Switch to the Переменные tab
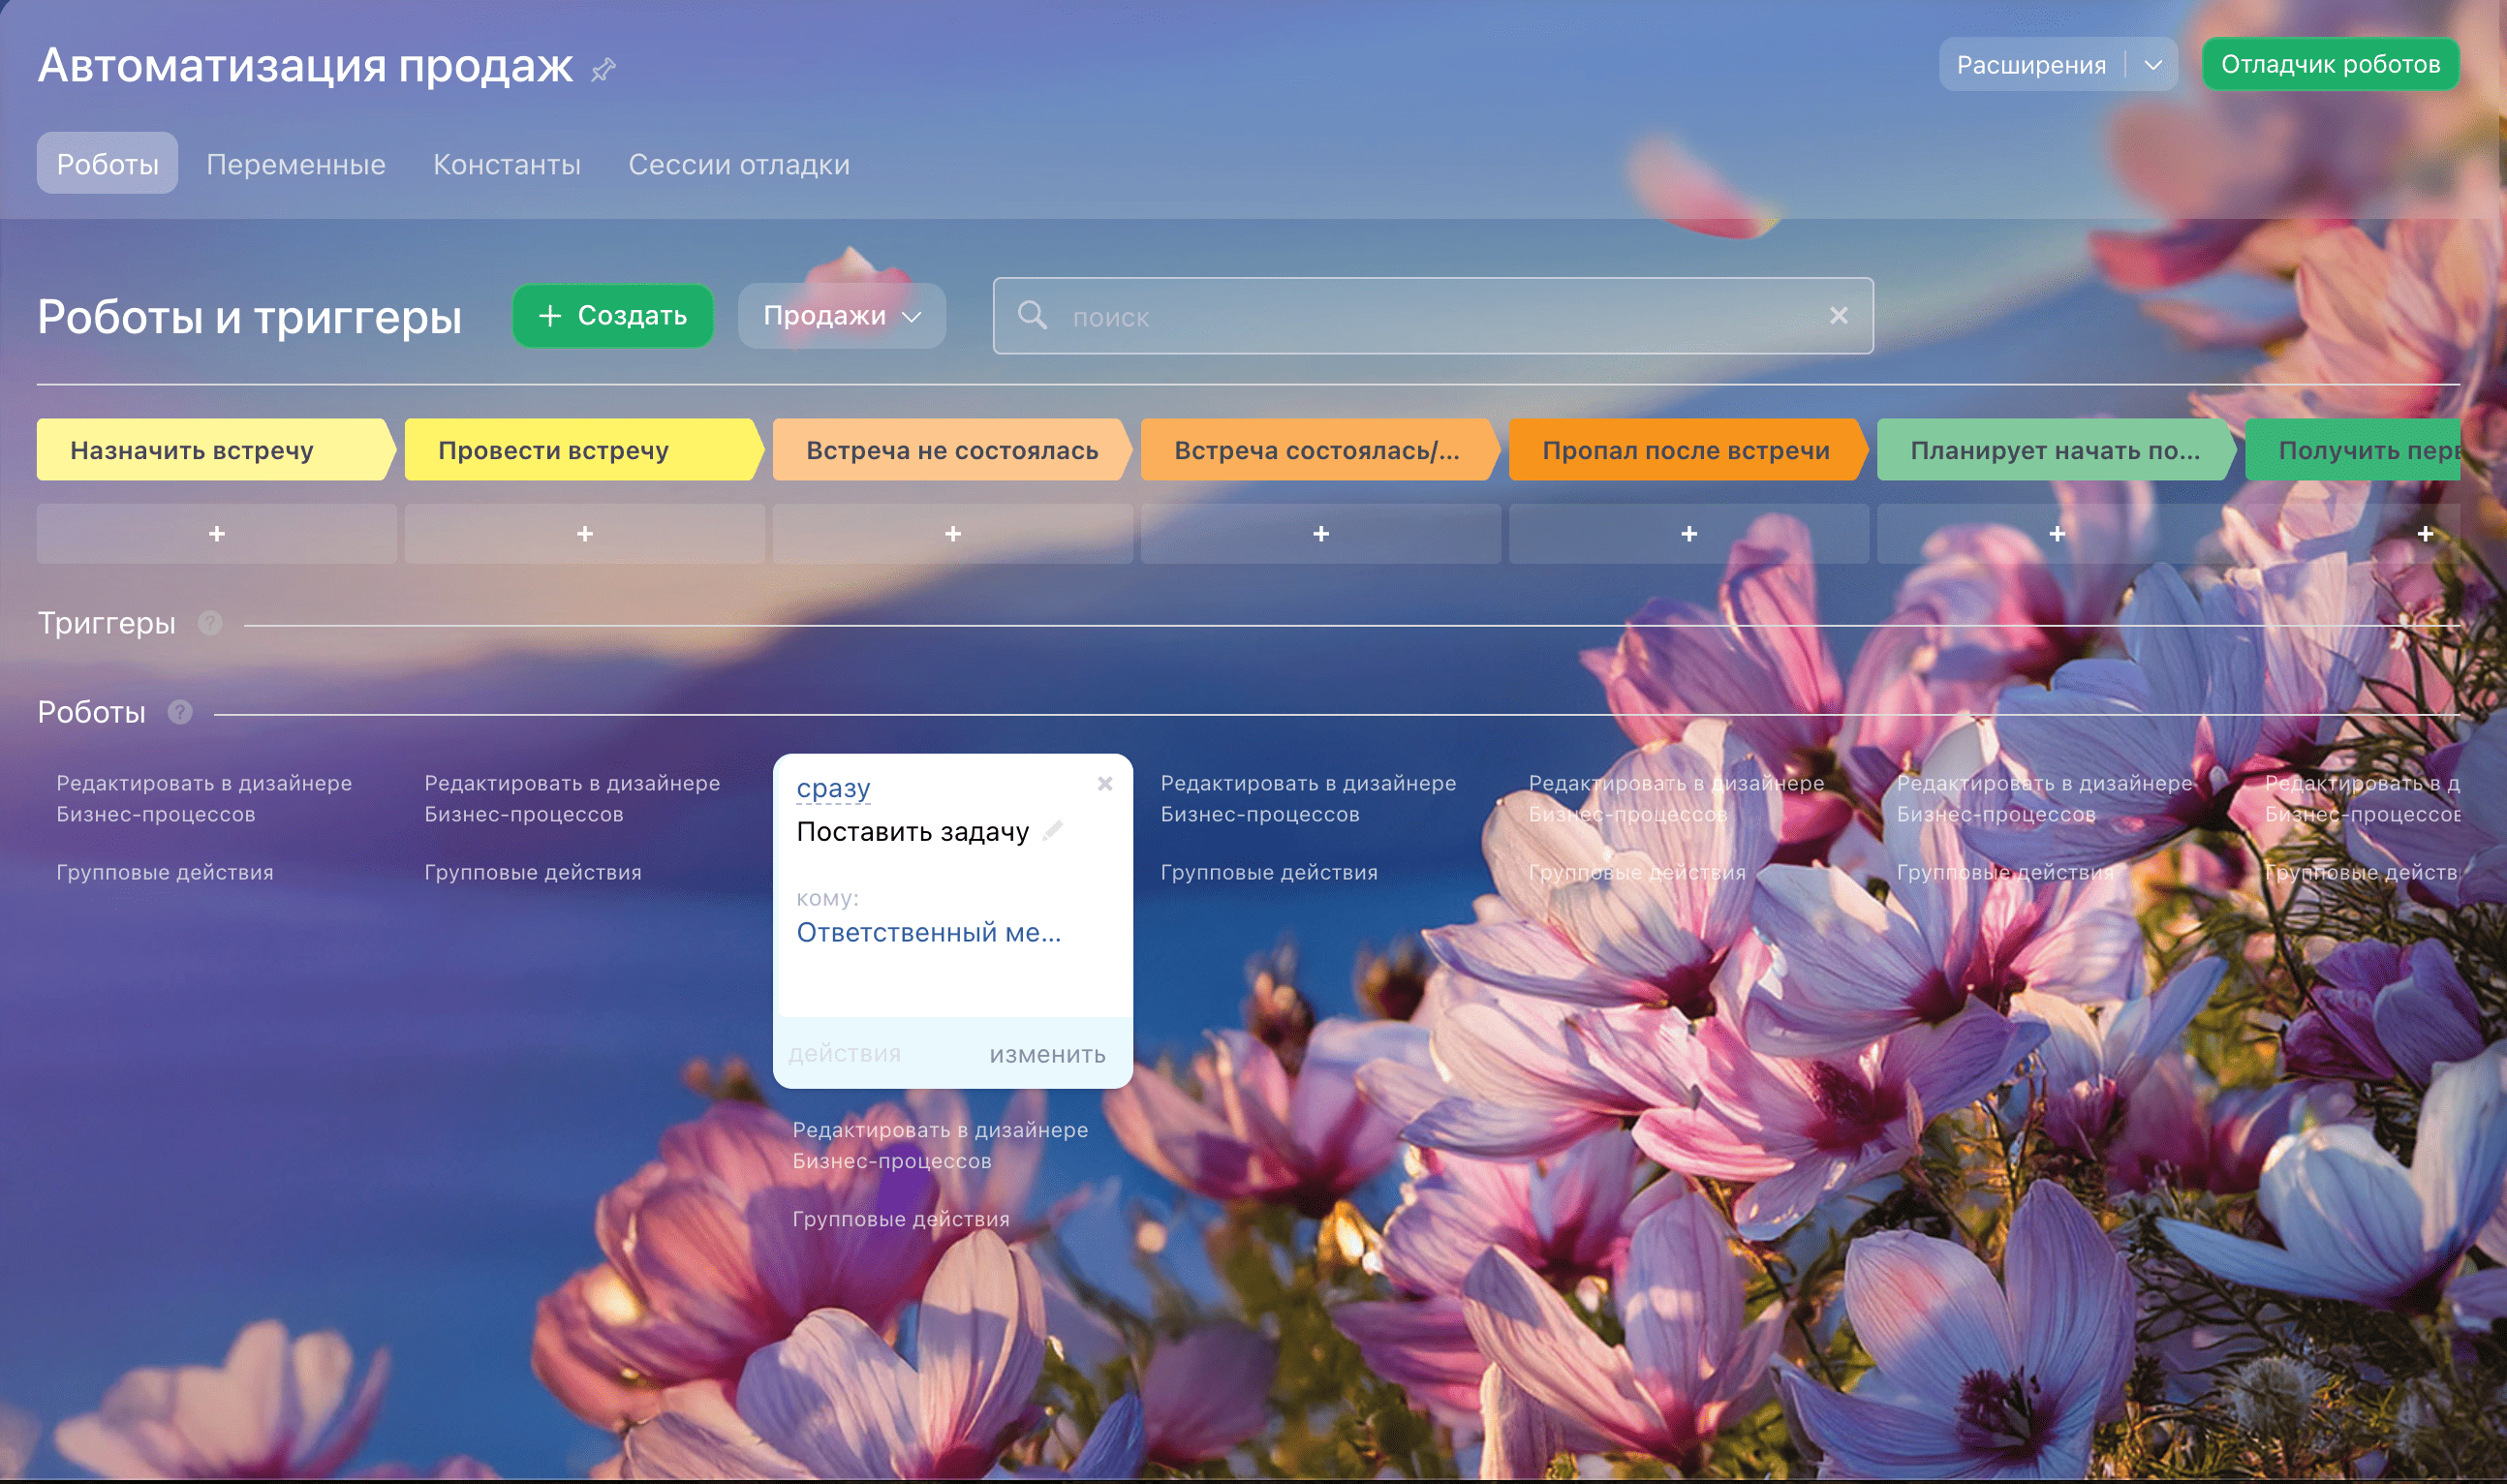This screenshot has width=2507, height=1484. click(x=296, y=164)
